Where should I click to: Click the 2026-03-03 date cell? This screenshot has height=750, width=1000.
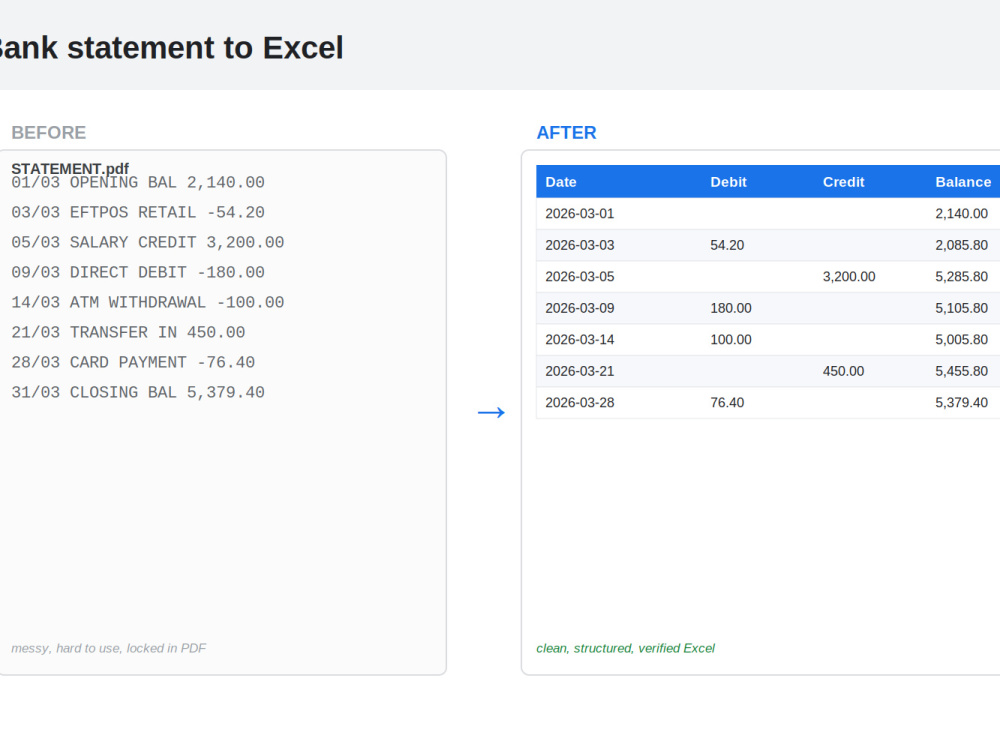(619, 245)
